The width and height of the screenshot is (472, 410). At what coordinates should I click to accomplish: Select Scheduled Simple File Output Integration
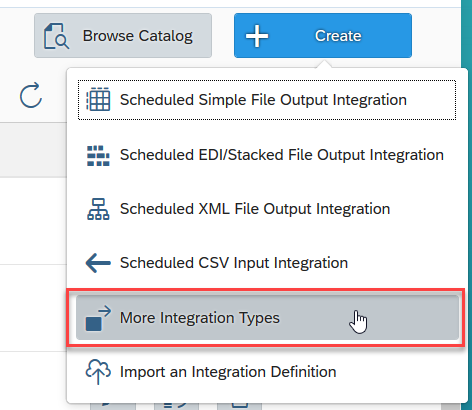pyautogui.click(x=263, y=100)
